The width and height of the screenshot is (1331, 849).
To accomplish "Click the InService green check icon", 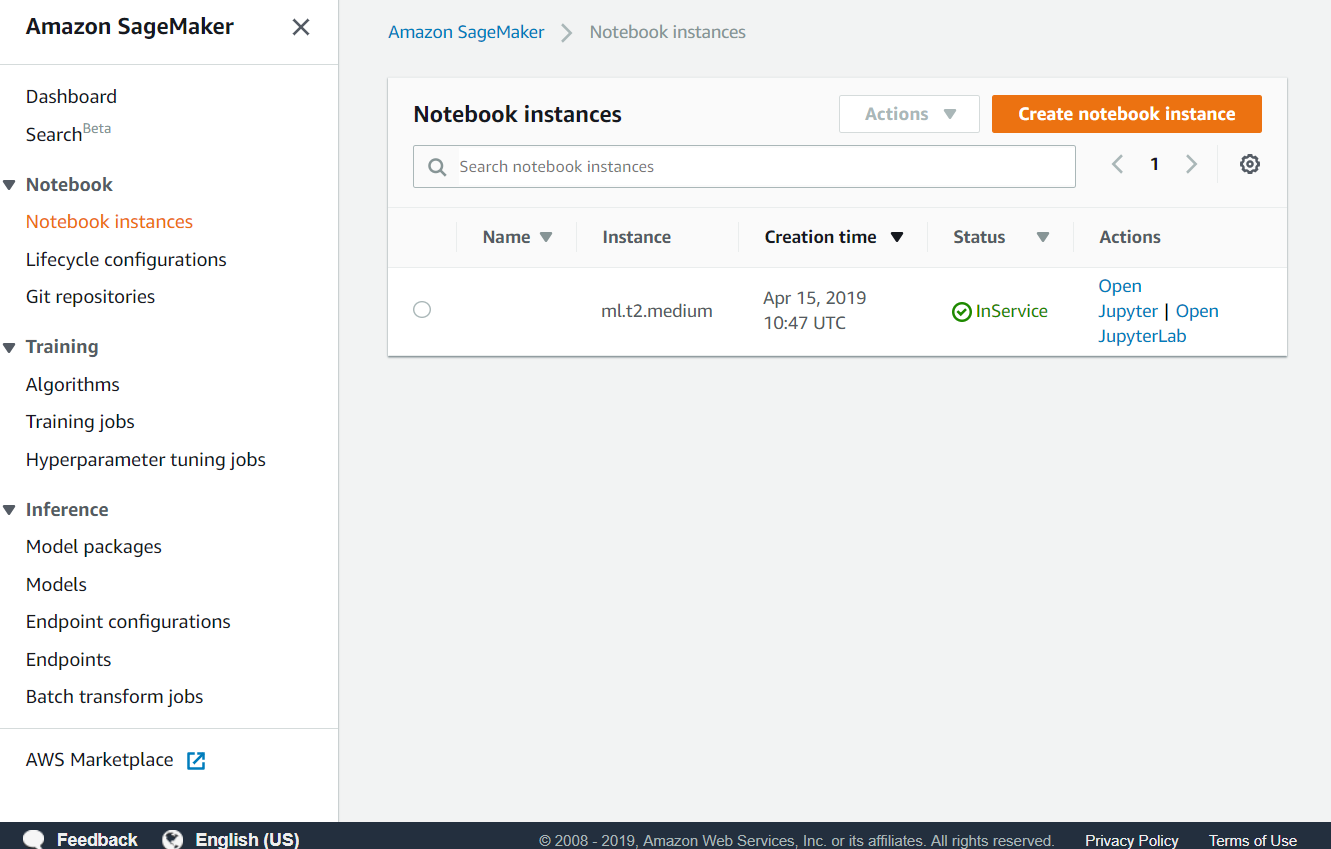I will pyautogui.click(x=961, y=312).
